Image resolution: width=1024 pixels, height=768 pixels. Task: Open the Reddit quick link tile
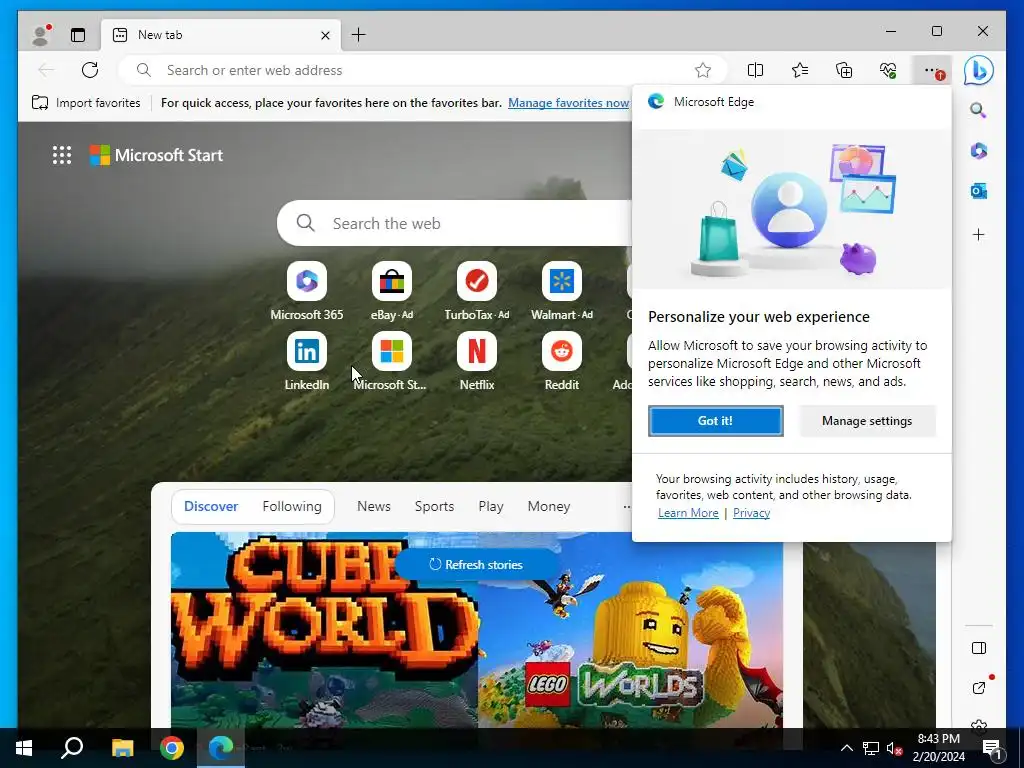point(562,361)
